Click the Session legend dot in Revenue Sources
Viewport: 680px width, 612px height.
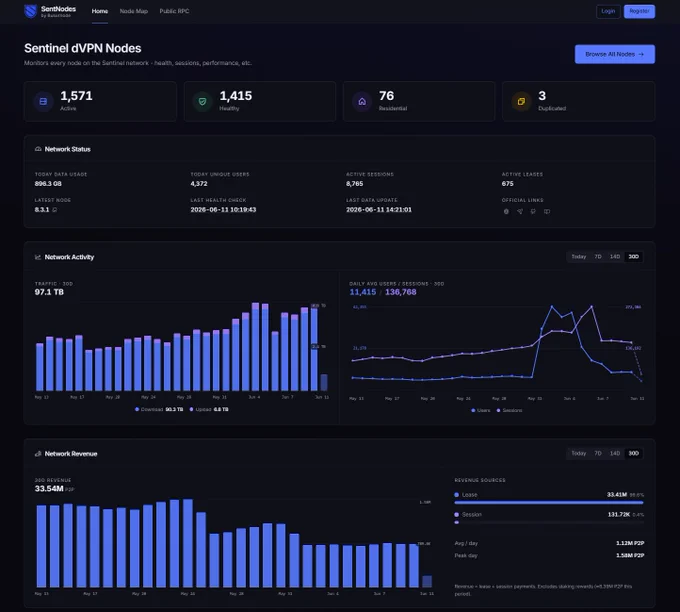(457, 515)
